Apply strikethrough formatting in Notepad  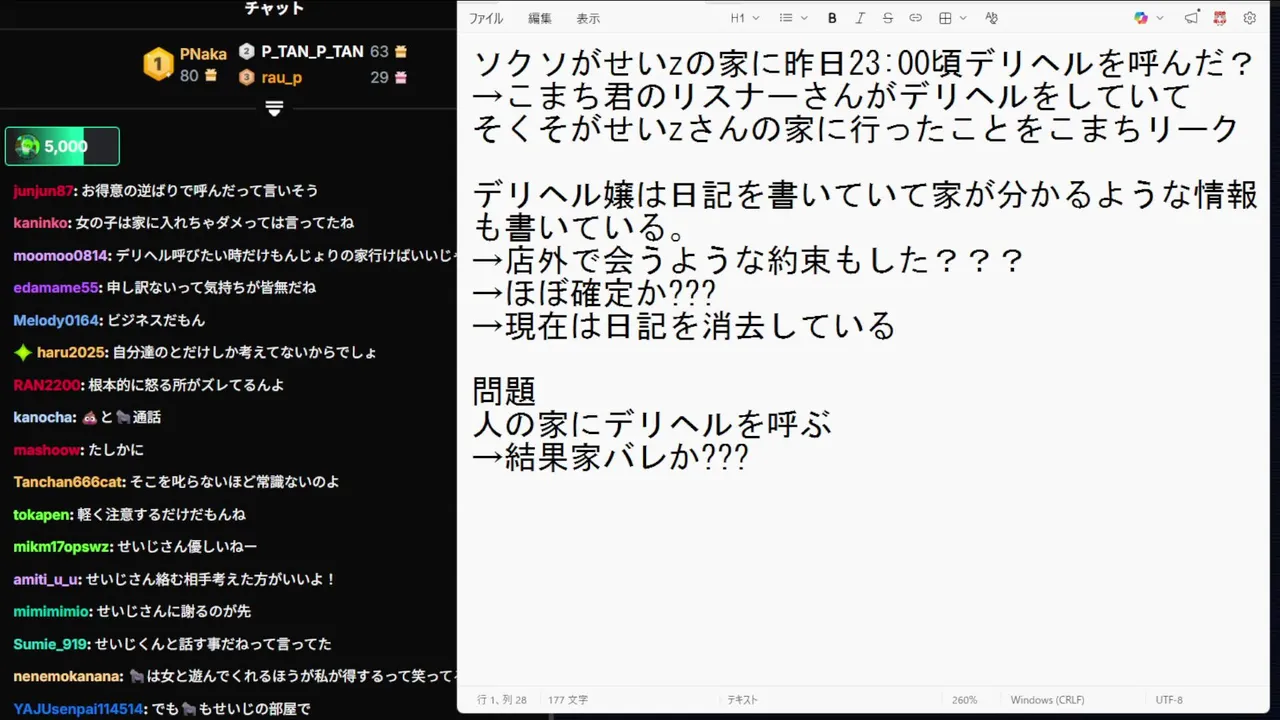pos(888,18)
